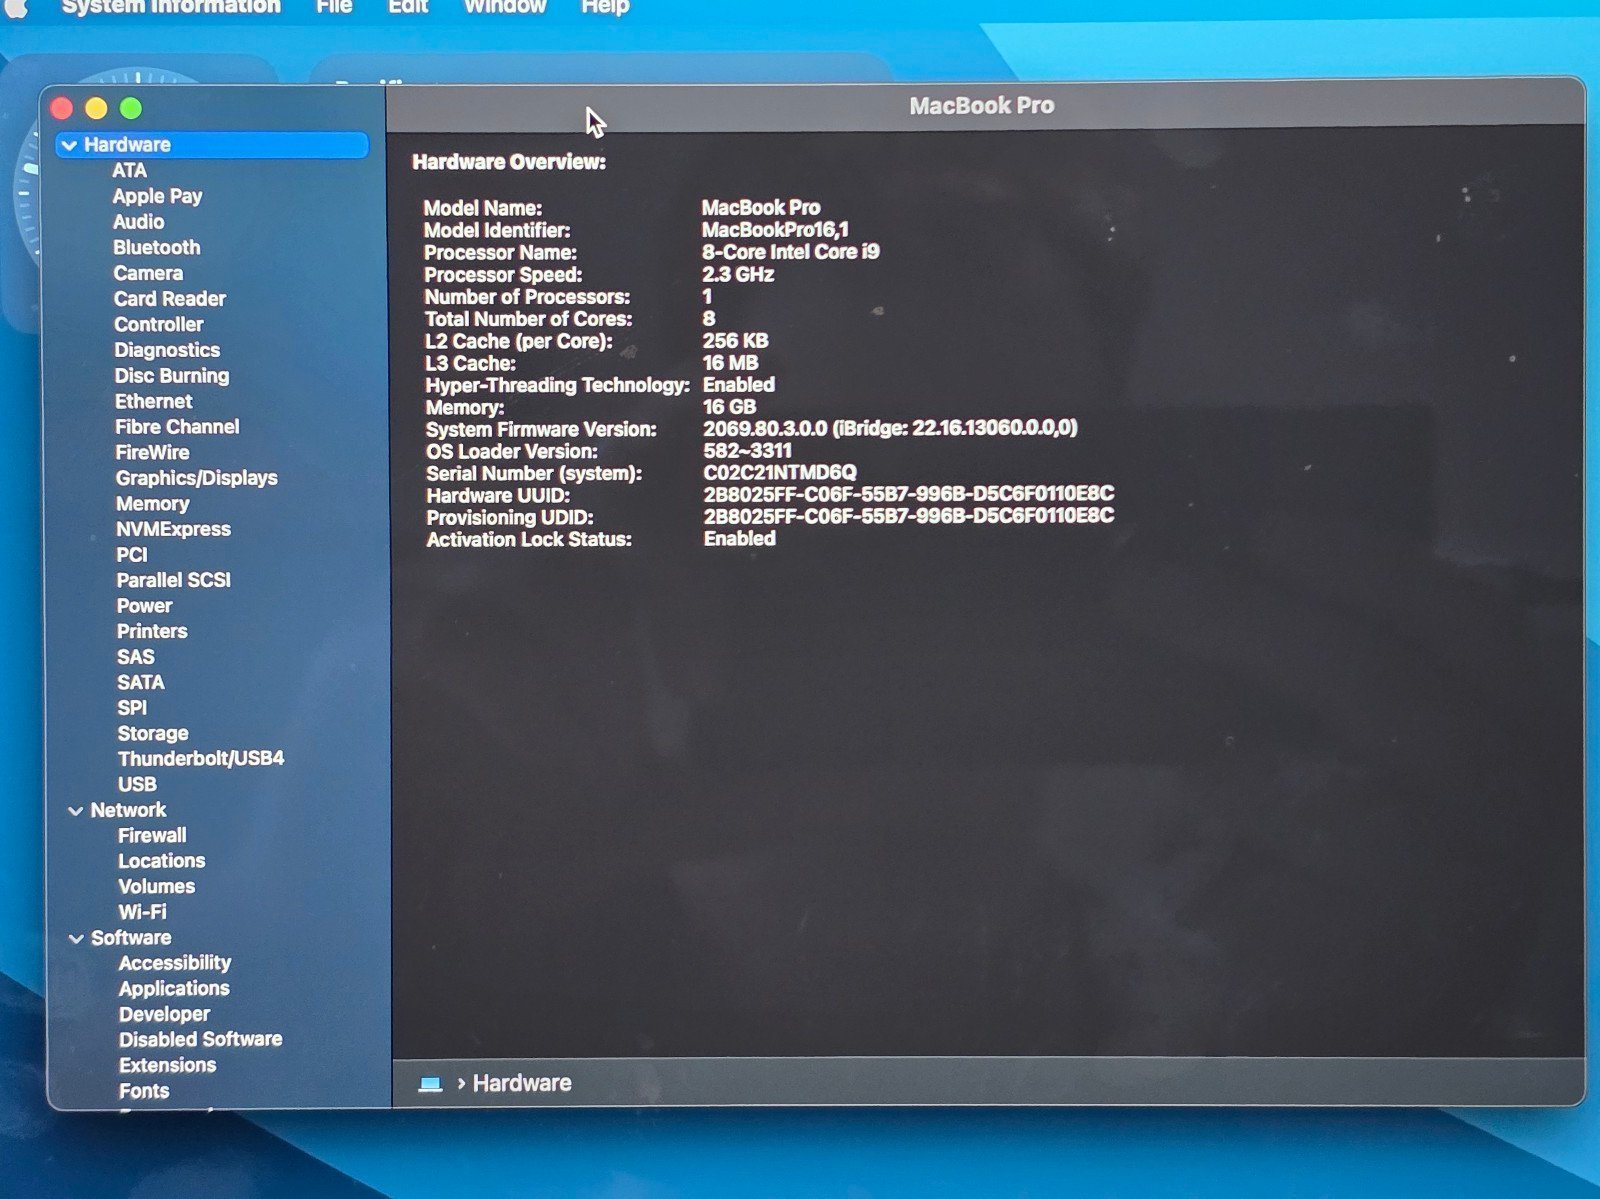
Task: Select Firewall under Network
Action: pyautogui.click(x=152, y=836)
